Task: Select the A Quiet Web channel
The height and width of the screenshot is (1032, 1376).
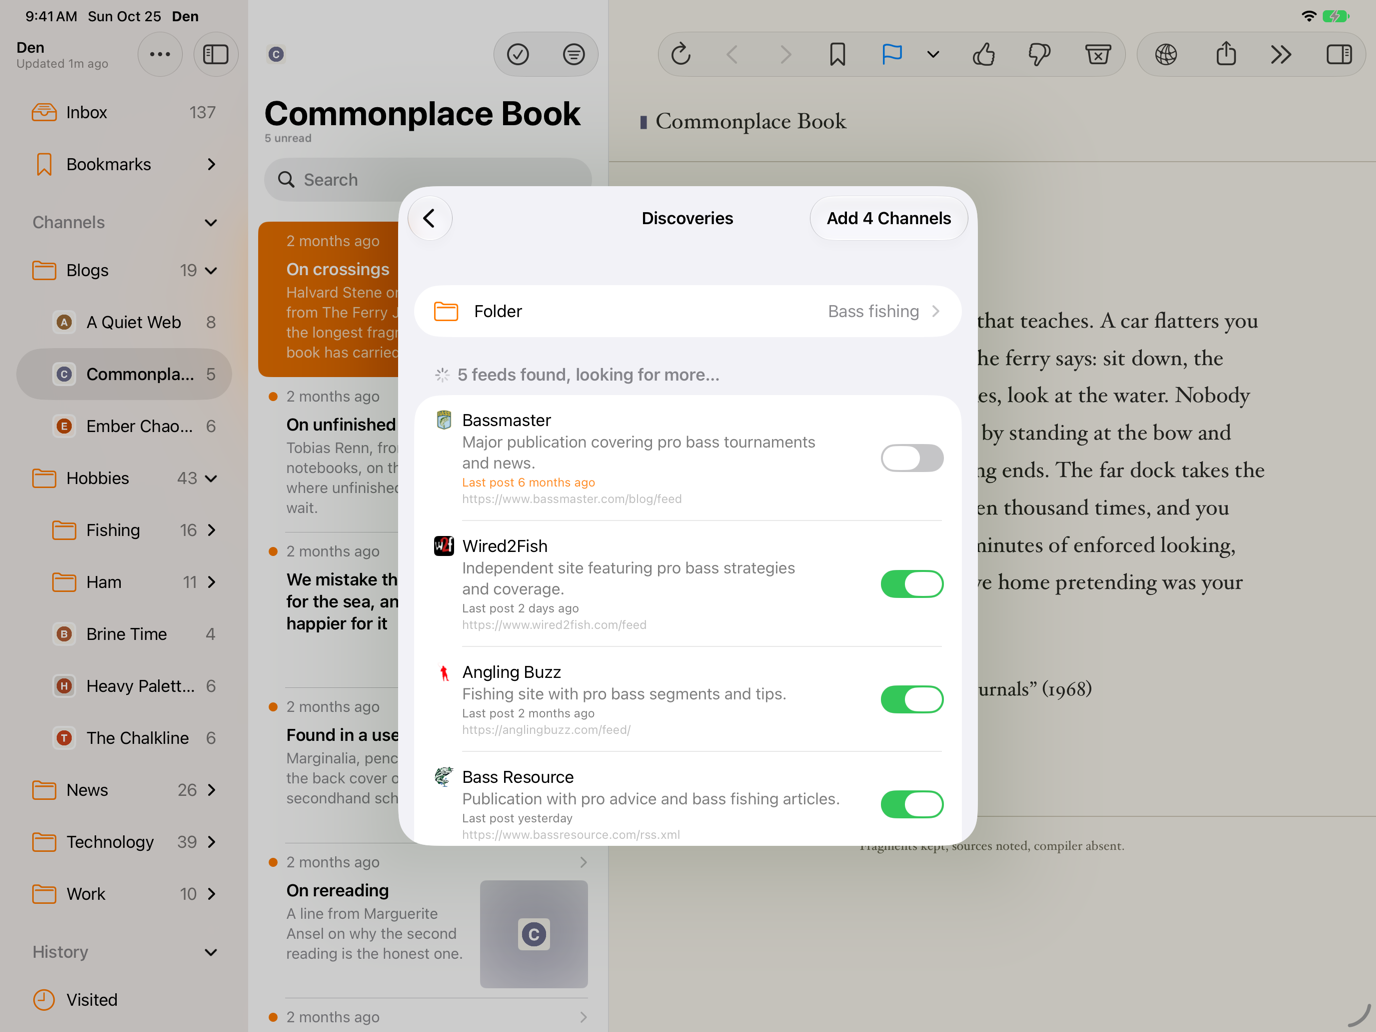Action: point(124,322)
